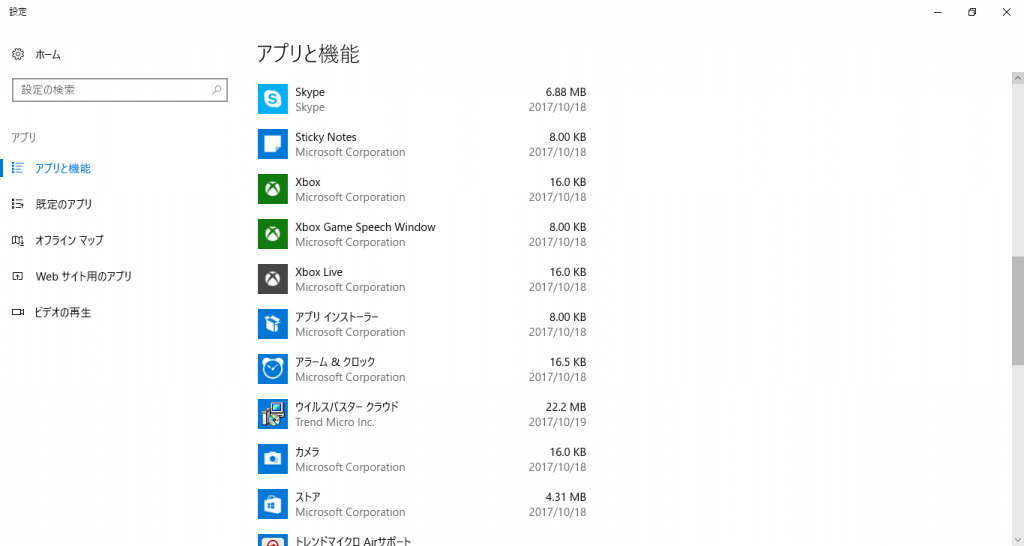Click the ウイルスバスター クラウド icon

pos(273,414)
